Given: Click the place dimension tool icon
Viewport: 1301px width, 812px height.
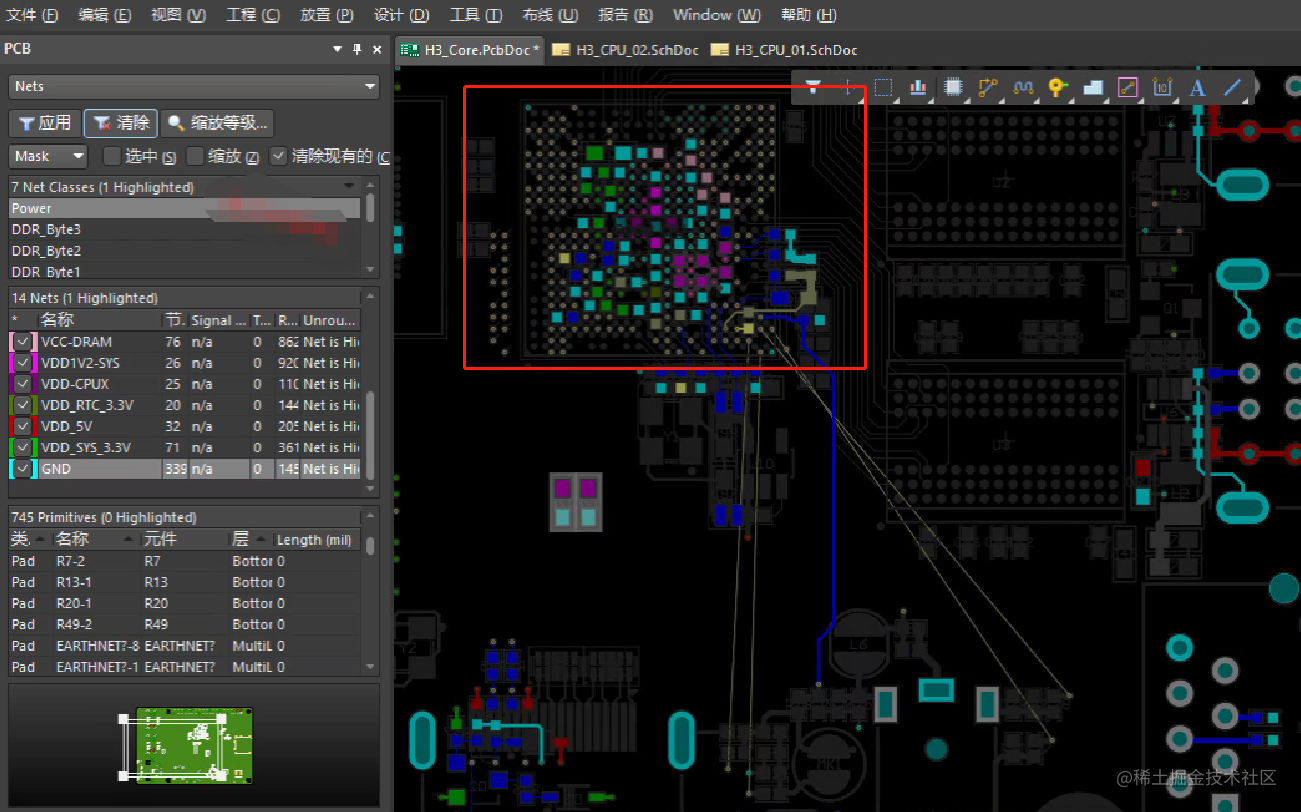Looking at the screenshot, I should pos(1162,87).
